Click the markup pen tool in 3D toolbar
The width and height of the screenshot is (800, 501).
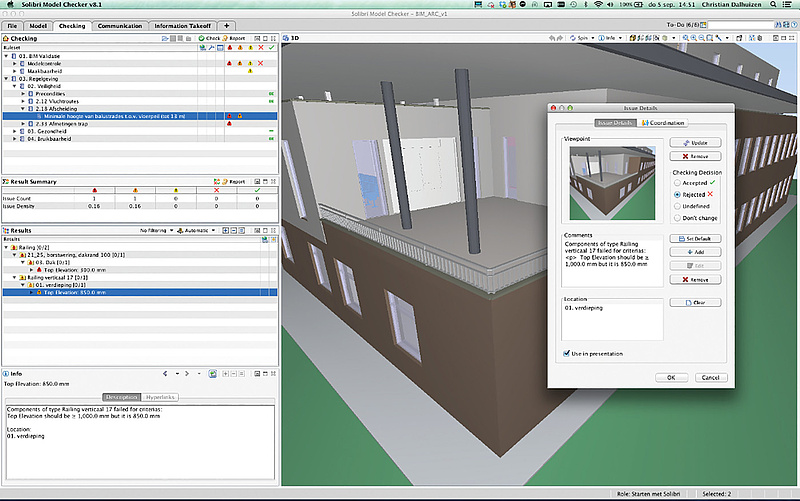[x=718, y=38]
